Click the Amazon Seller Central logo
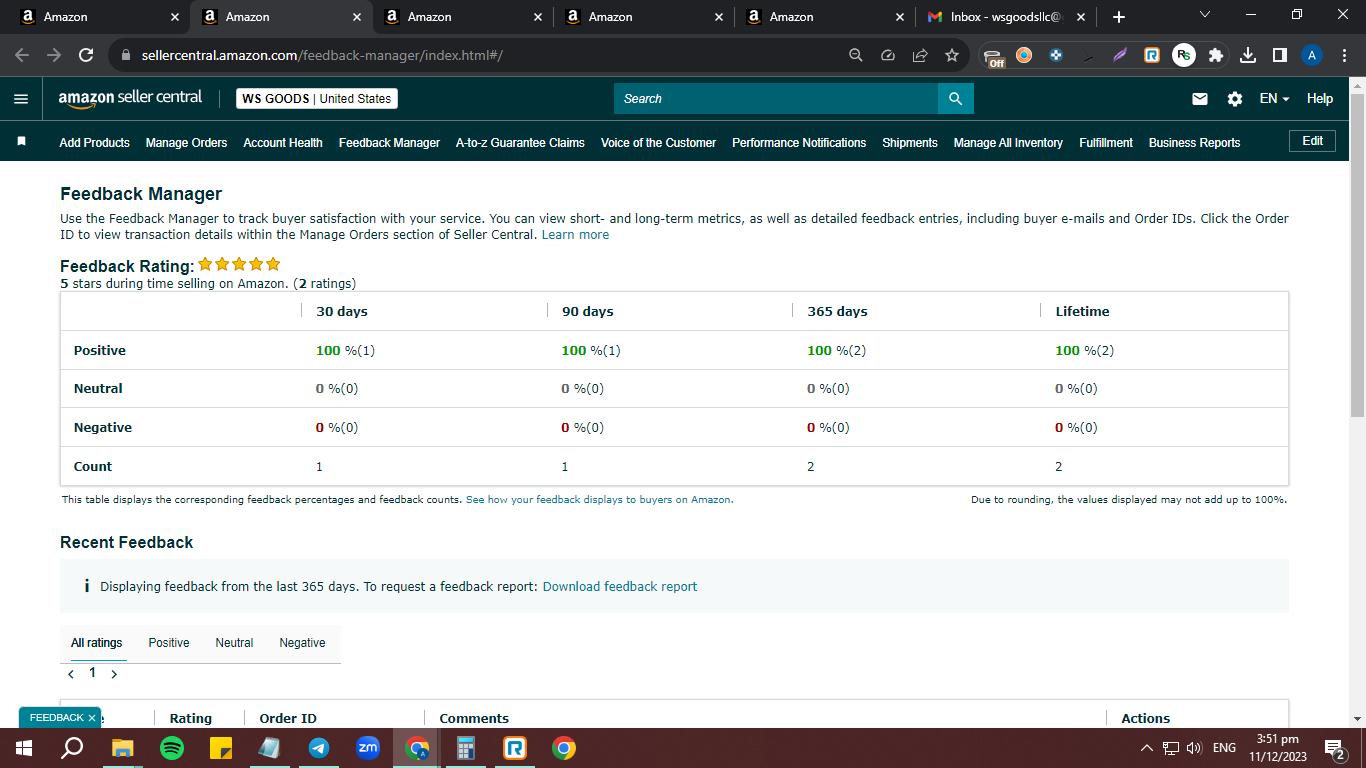Screen dimensions: 1366x768 pyautogui.click(x=130, y=98)
